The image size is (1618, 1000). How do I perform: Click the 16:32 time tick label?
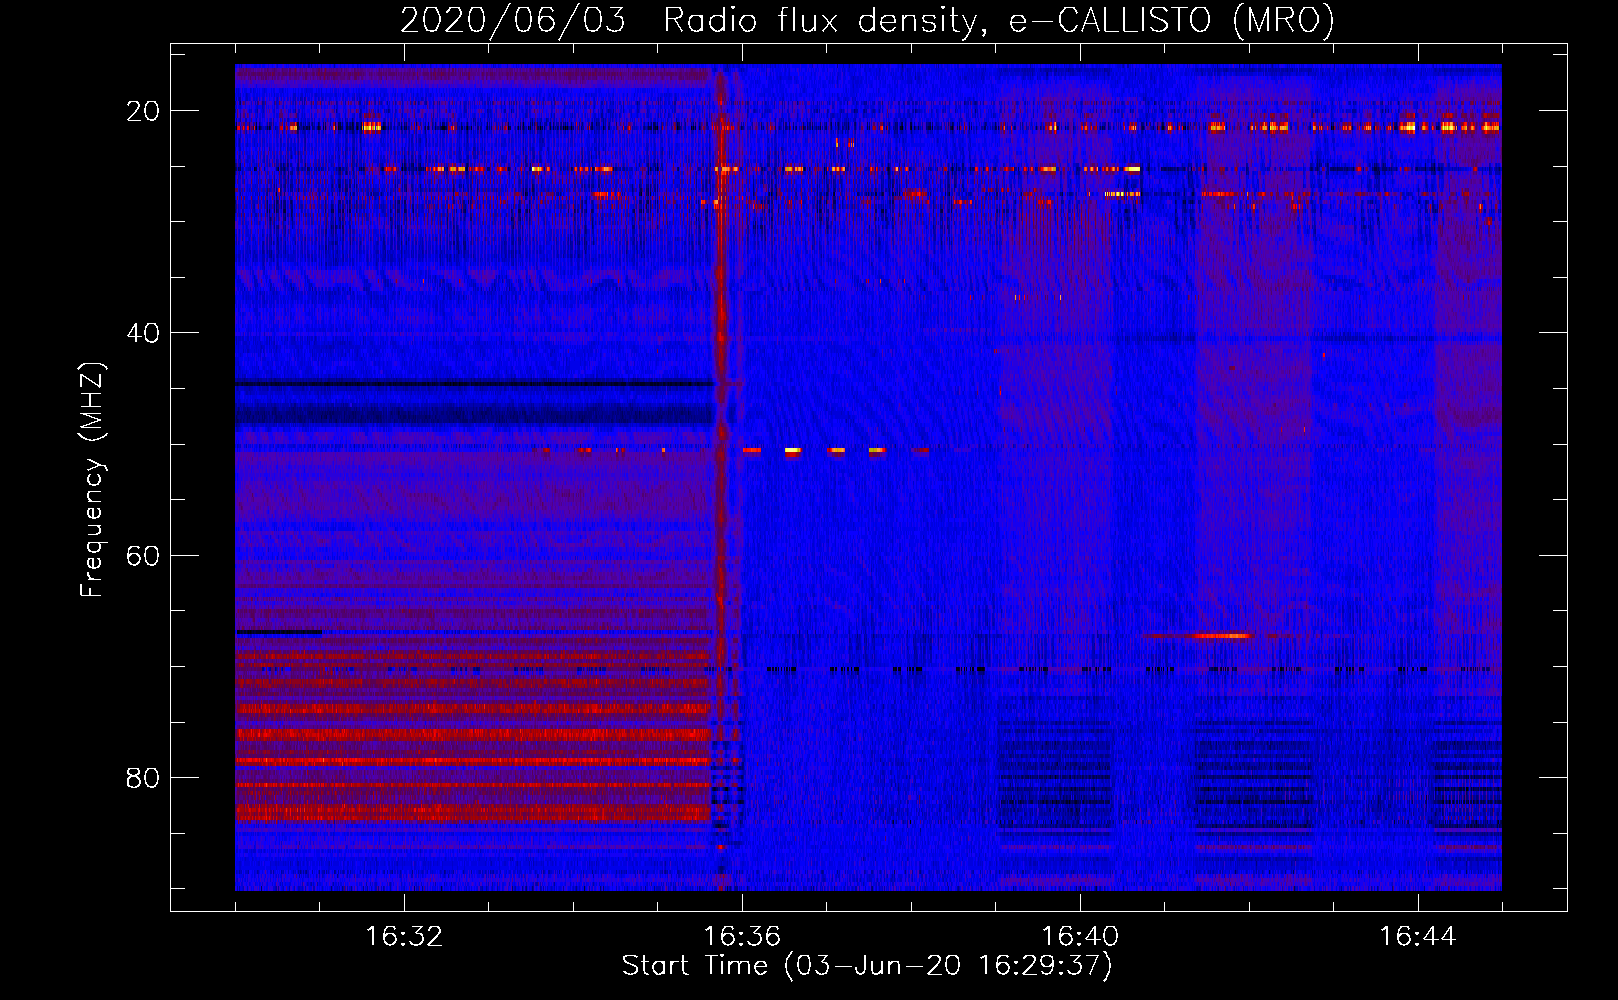404,937
